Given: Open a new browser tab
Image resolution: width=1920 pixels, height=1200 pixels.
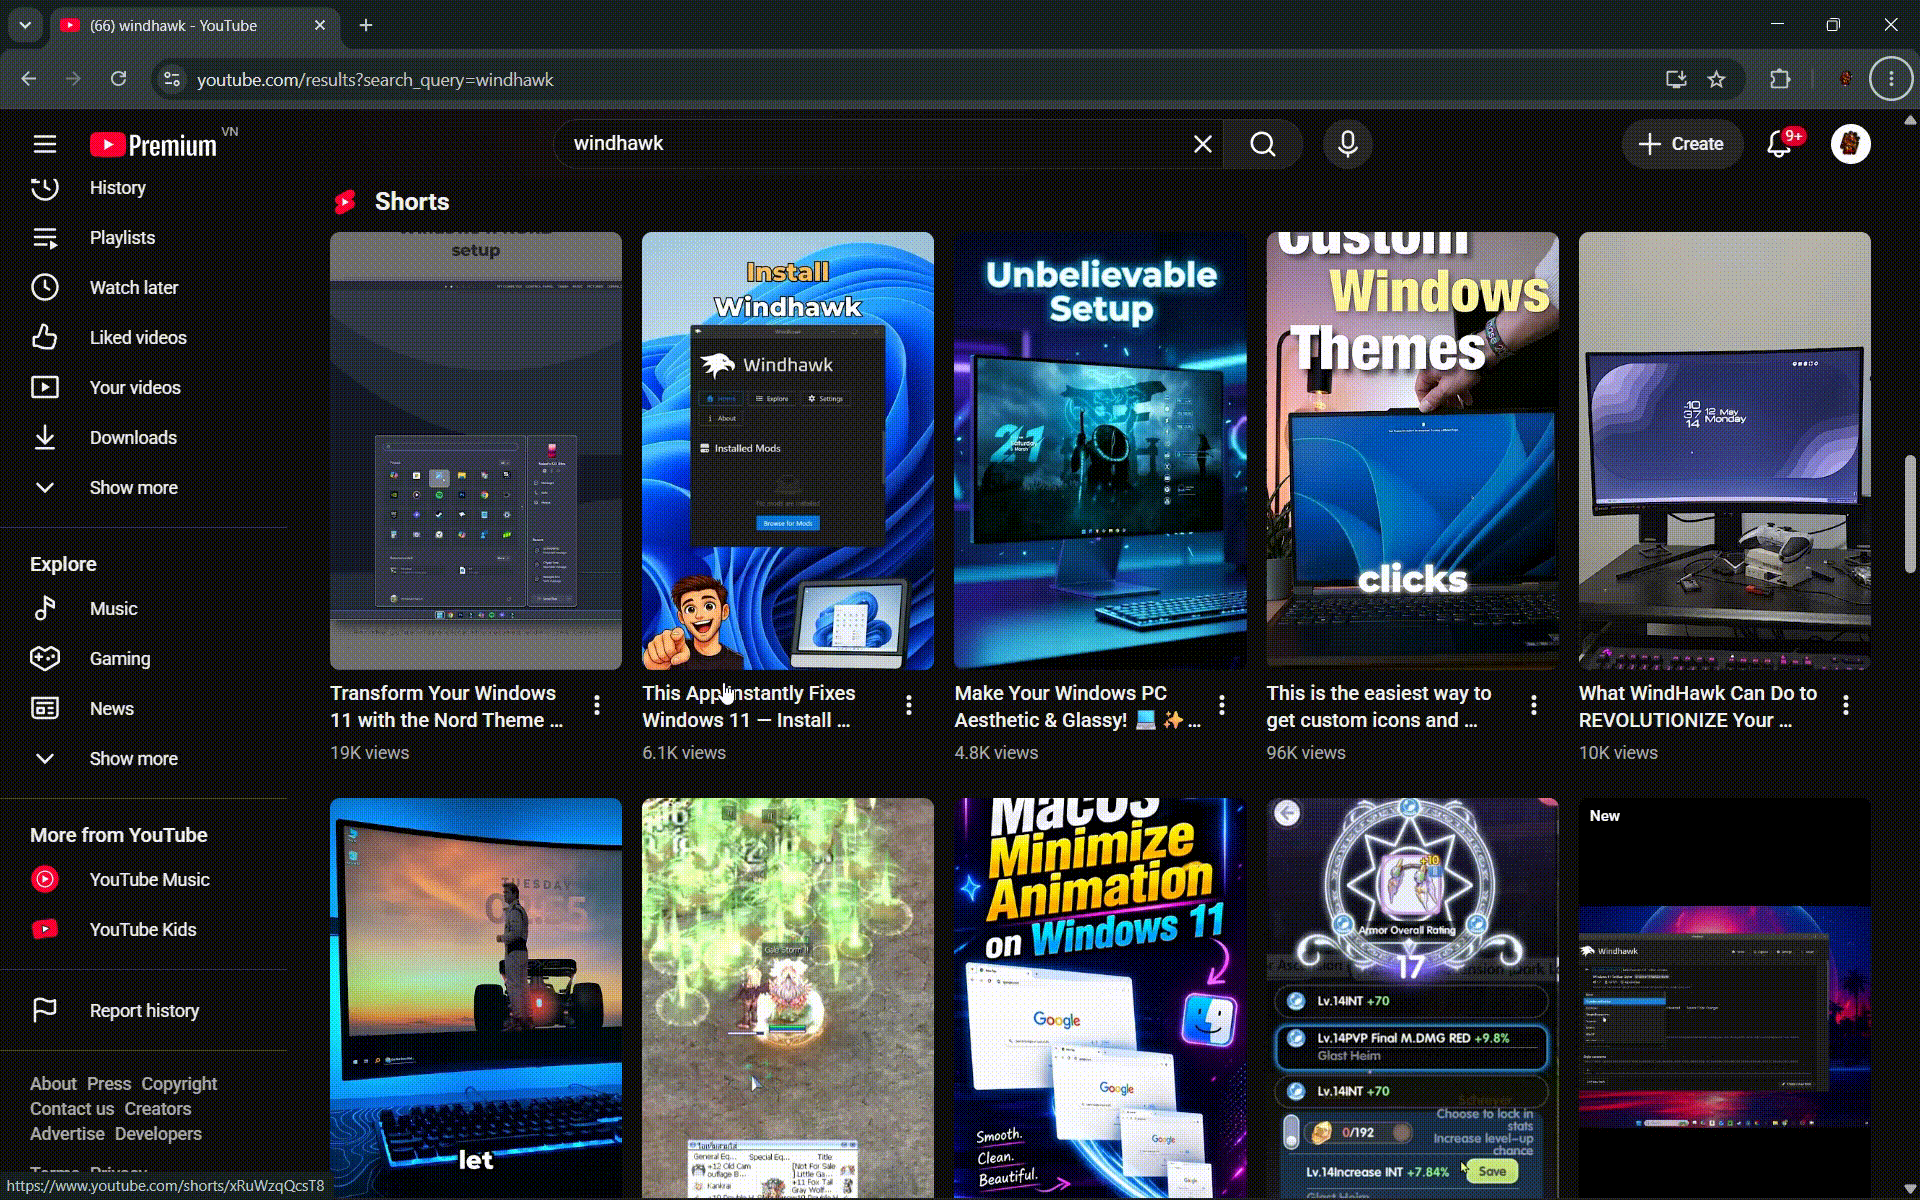Looking at the screenshot, I should 366,25.
